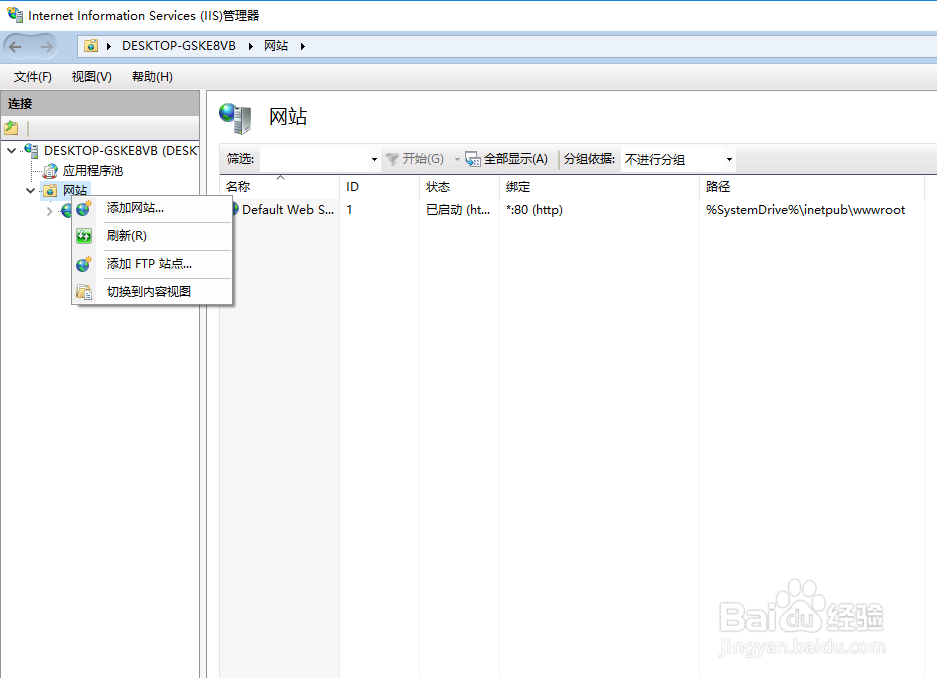Click DESKTOP-GSKE8VB in the breadcrumb

(179, 46)
